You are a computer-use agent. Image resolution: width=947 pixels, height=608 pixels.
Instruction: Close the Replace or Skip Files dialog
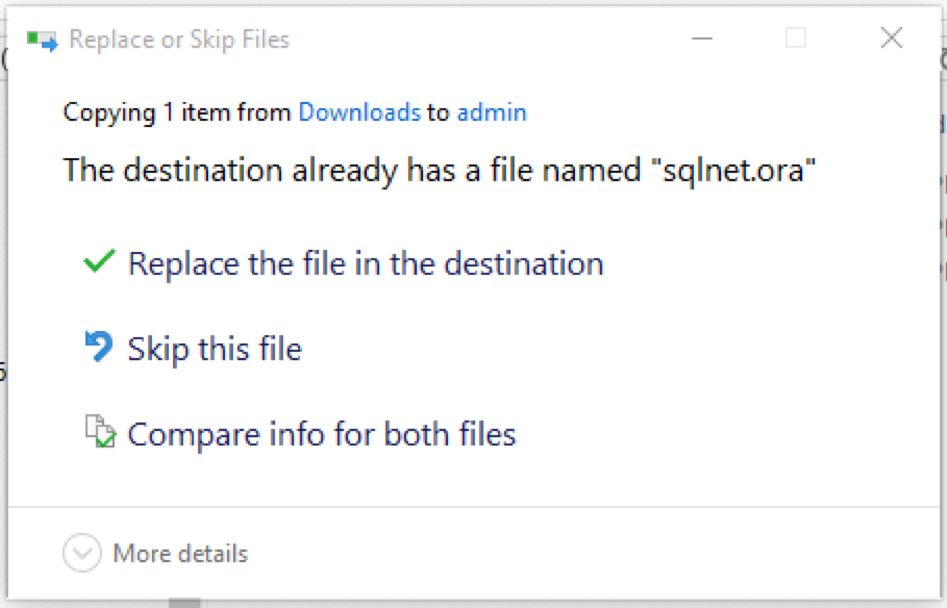point(891,39)
